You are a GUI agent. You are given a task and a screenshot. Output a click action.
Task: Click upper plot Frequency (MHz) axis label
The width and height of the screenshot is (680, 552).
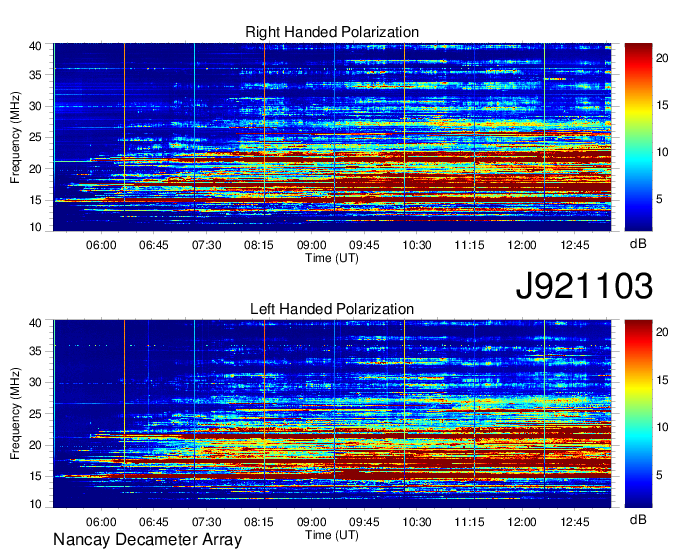pos(15,137)
